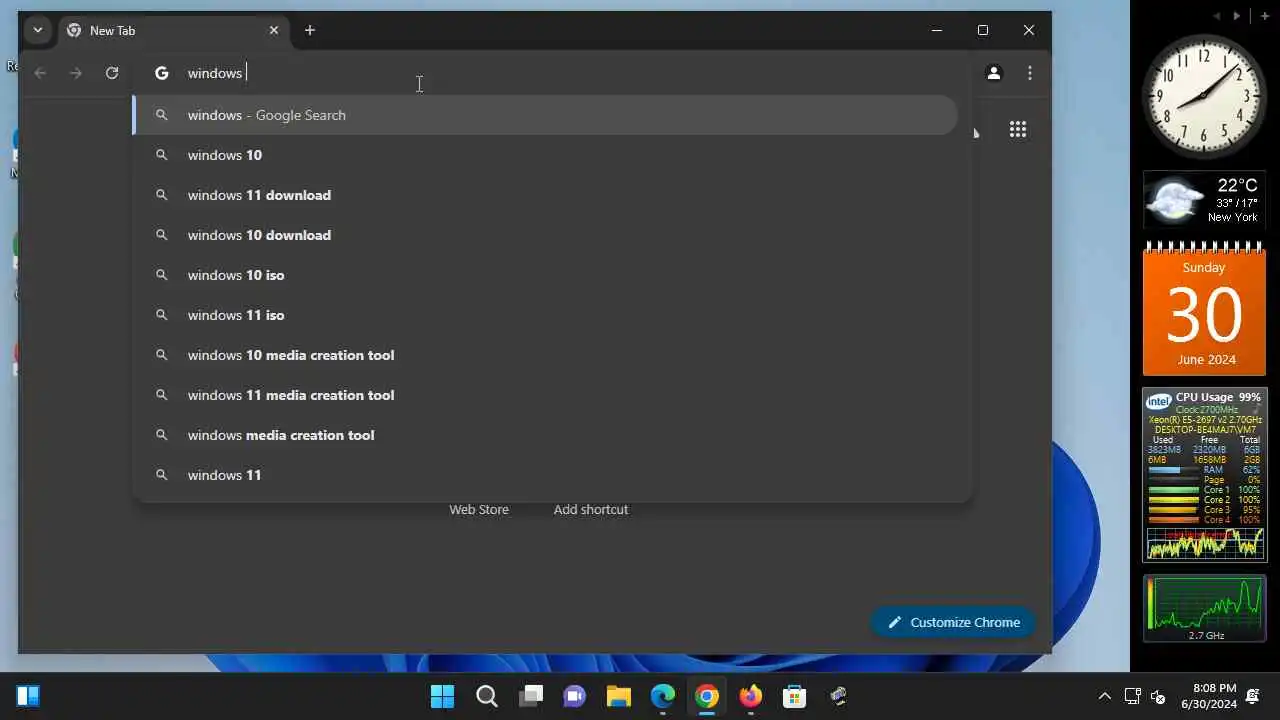Click the Add shortcut tile
Image resolution: width=1280 pixels, height=720 pixels.
(591, 509)
